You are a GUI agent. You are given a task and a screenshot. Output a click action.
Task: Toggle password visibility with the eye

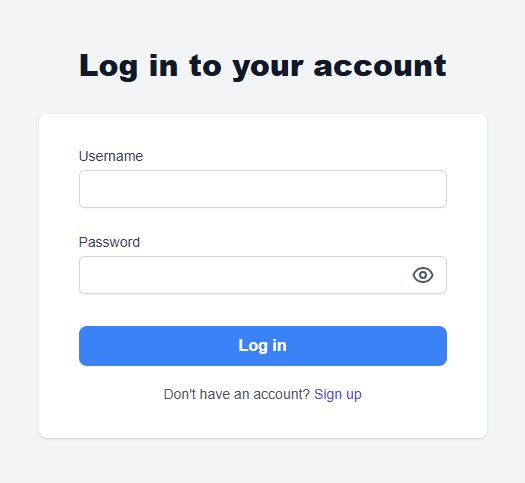point(423,275)
